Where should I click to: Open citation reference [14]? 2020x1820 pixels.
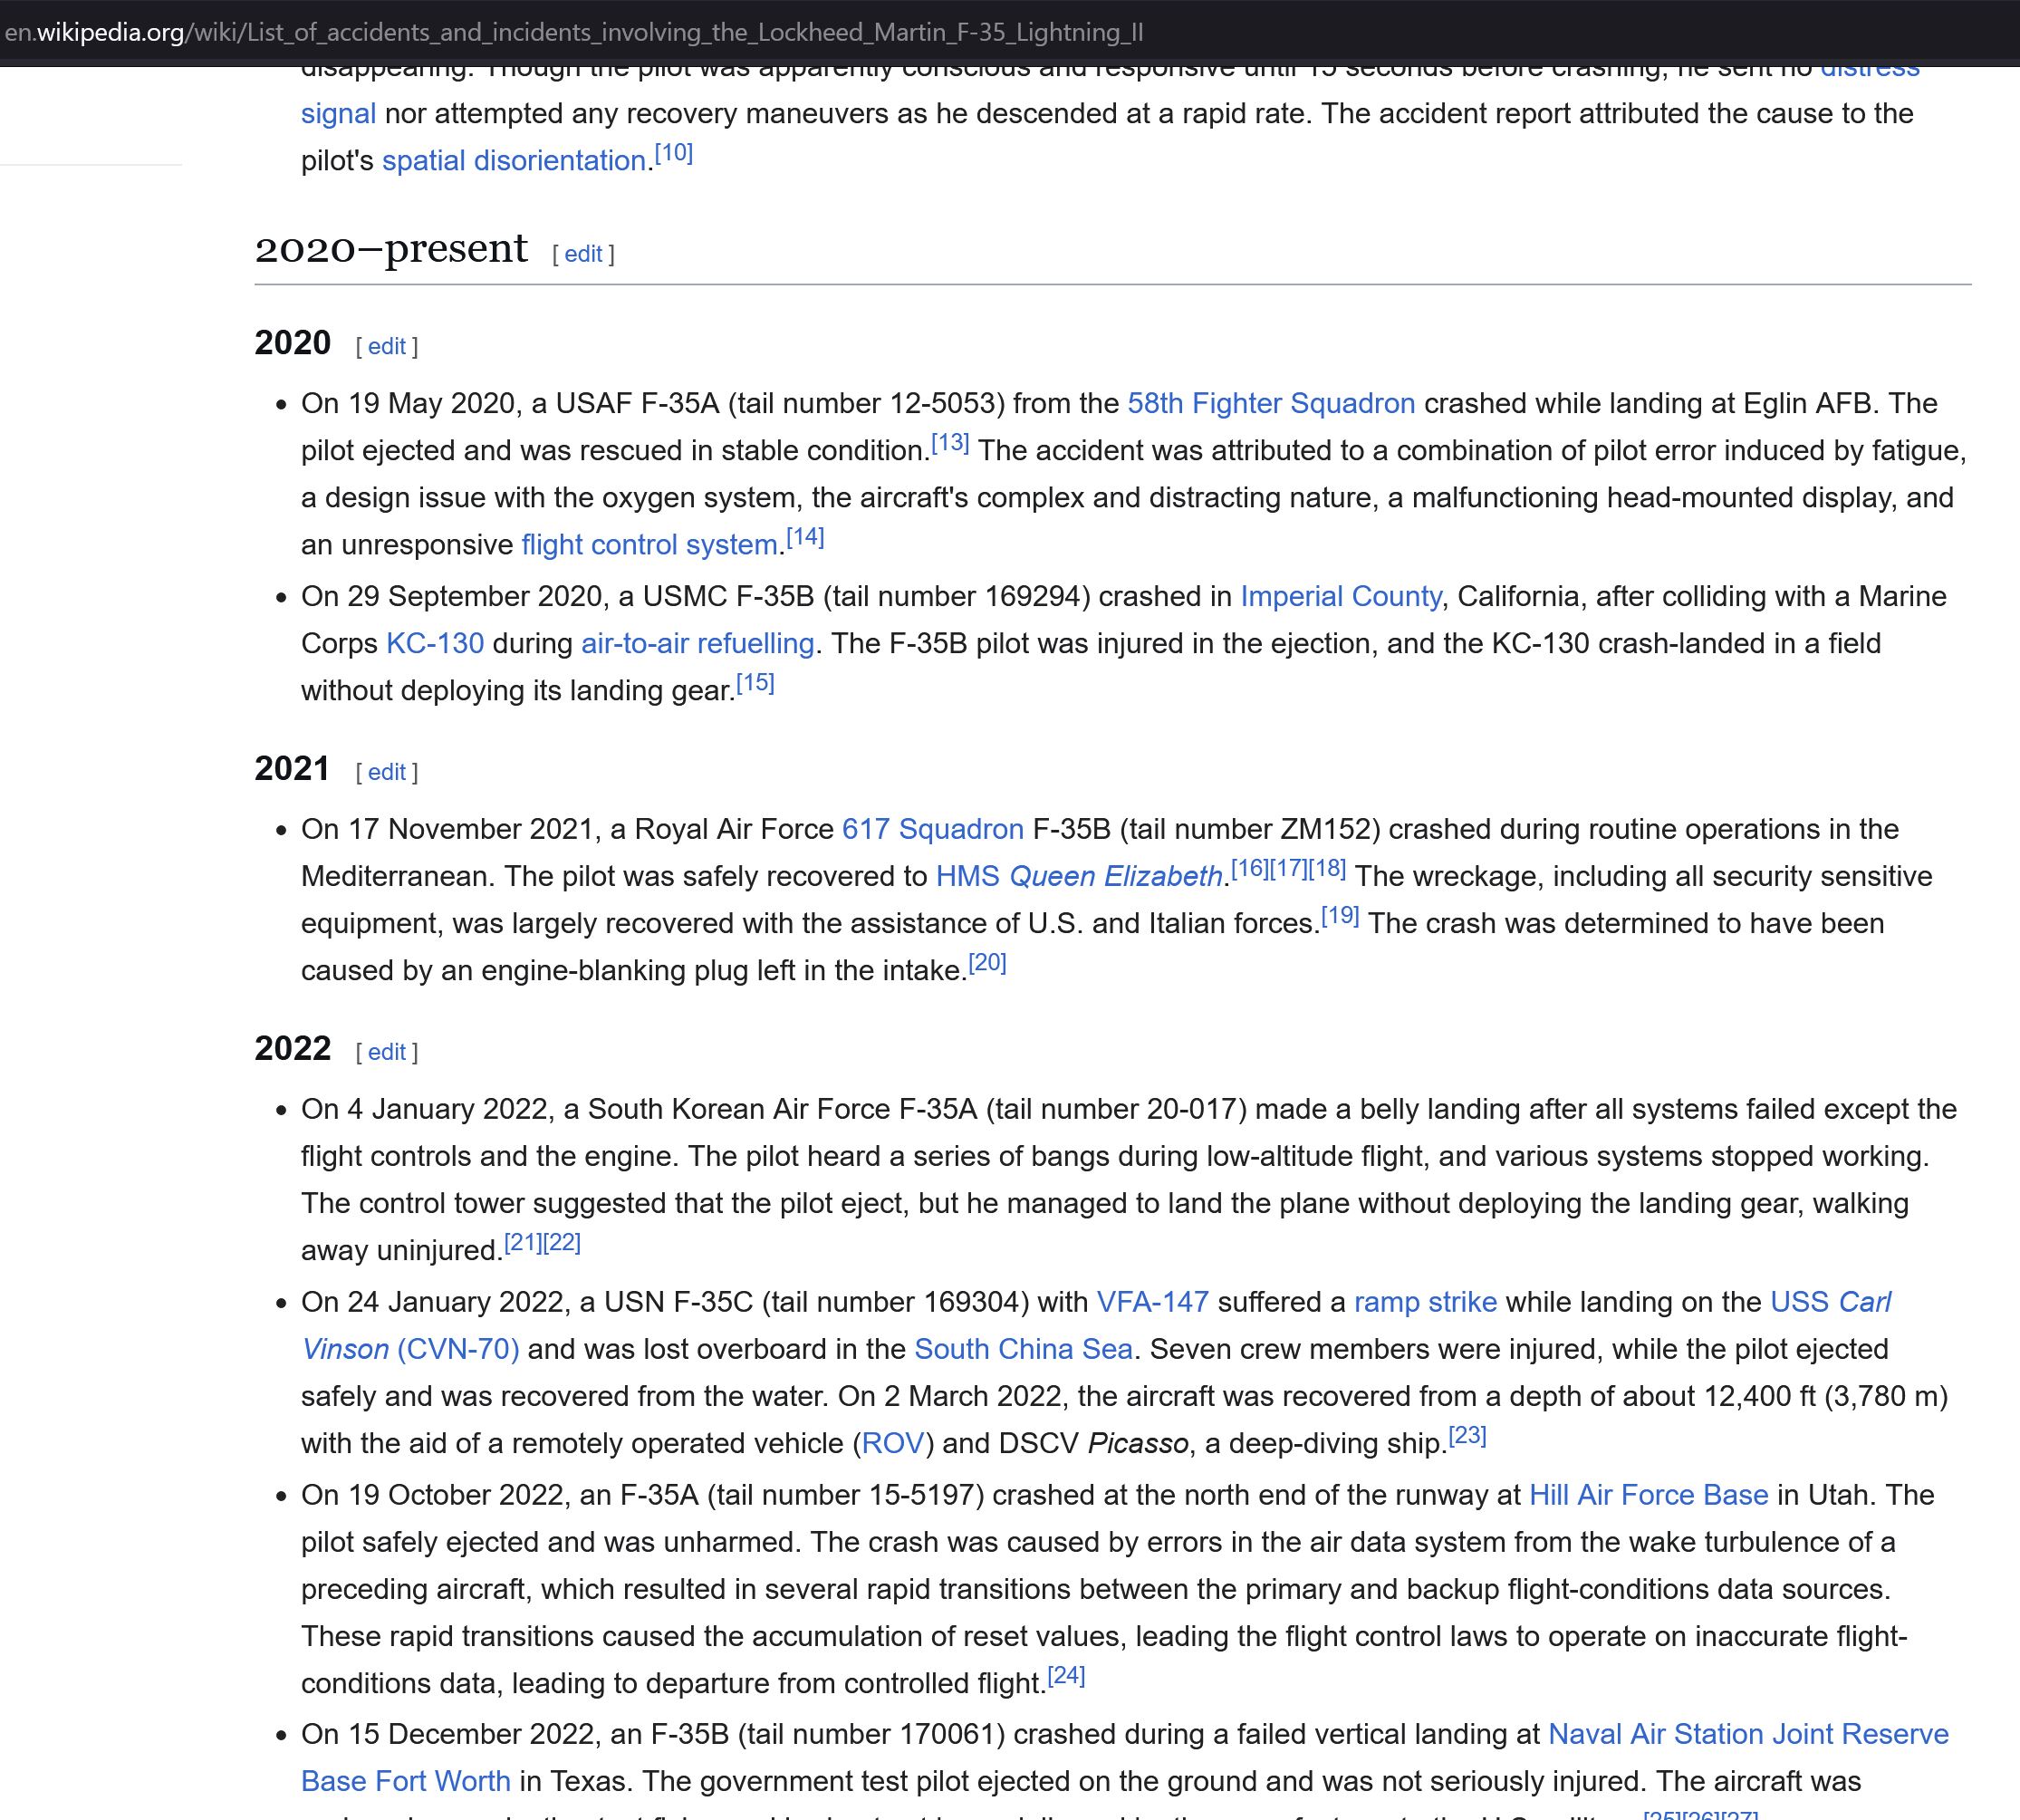(805, 537)
